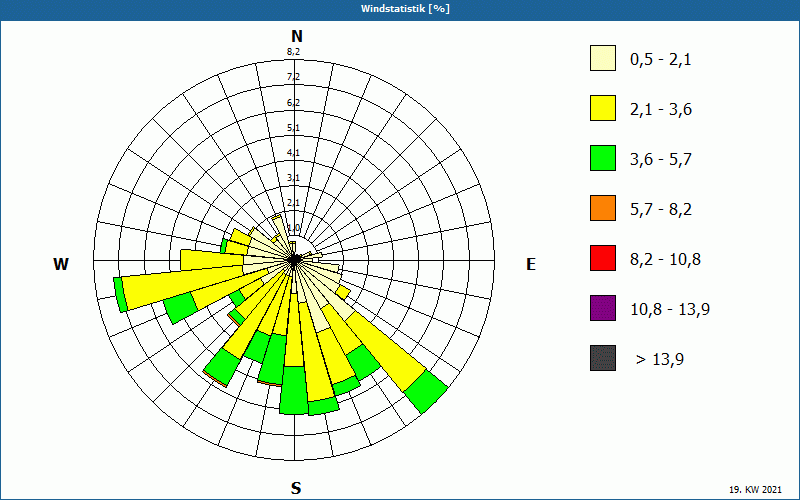Click the S compass label
The image size is (800, 500).
[296, 488]
